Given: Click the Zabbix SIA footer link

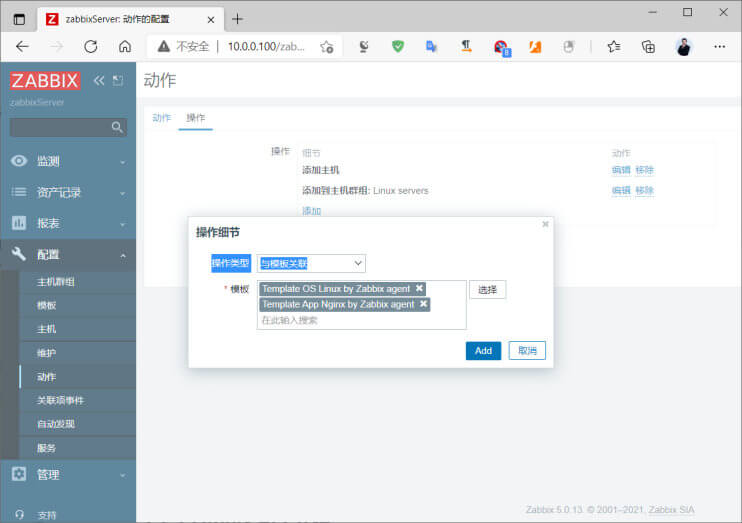Looking at the screenshot, I should coord(671,510).
